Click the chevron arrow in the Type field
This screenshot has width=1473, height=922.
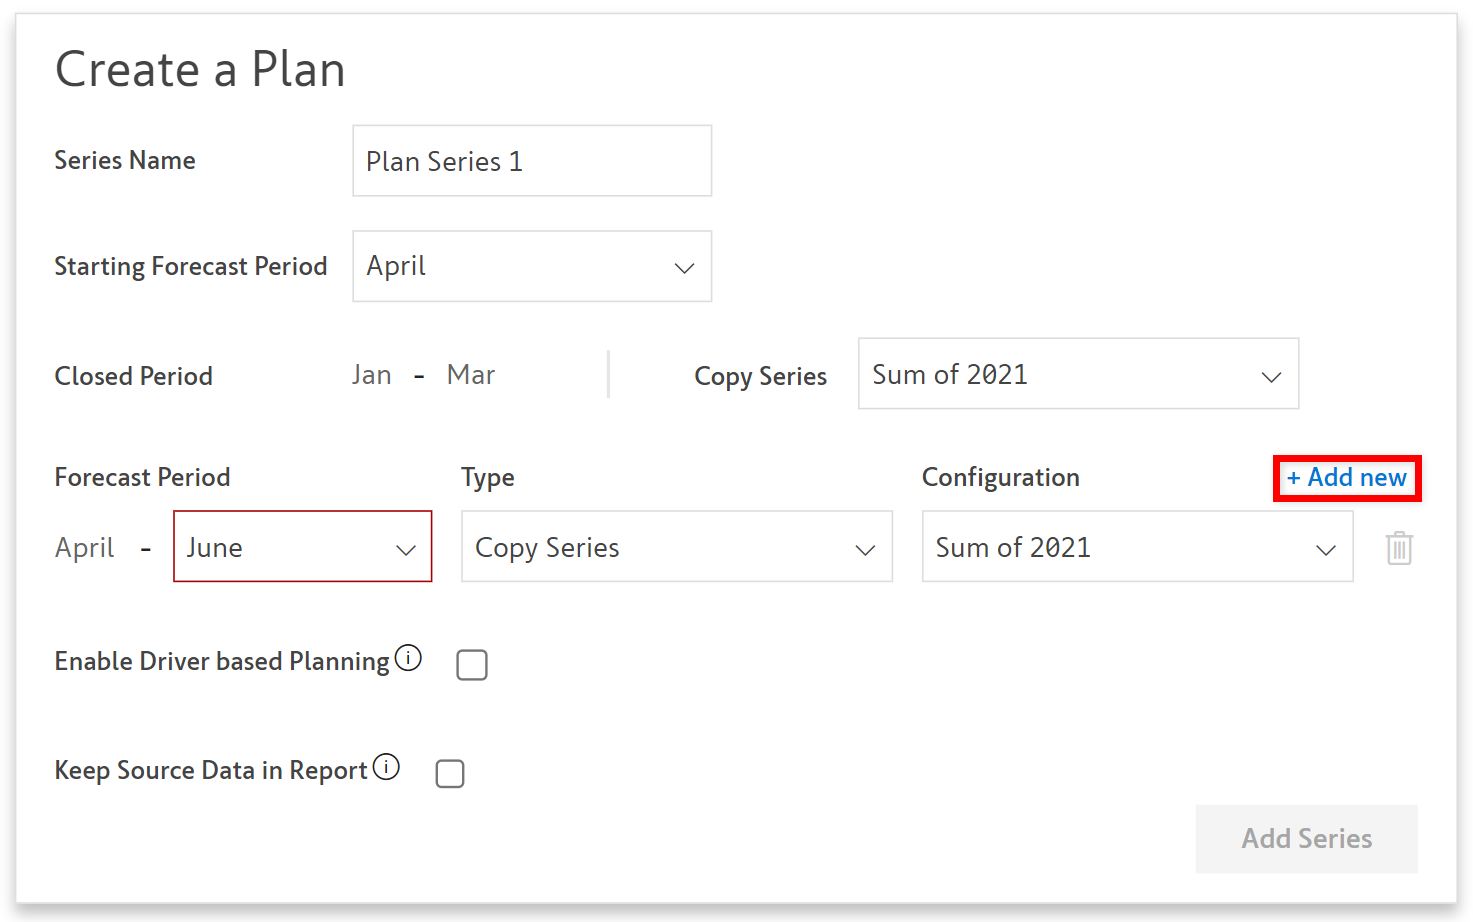pyautogui.click(x=865, y=550)
